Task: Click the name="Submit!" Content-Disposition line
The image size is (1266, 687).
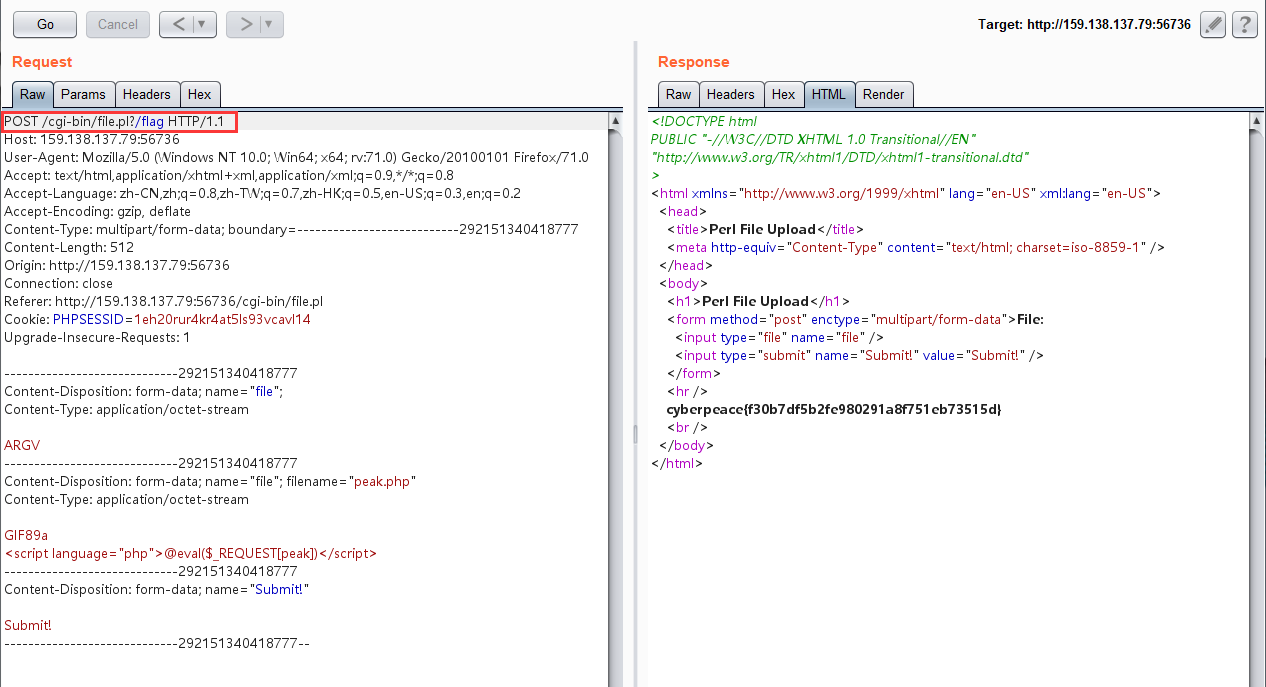Action: click(157, 590)
